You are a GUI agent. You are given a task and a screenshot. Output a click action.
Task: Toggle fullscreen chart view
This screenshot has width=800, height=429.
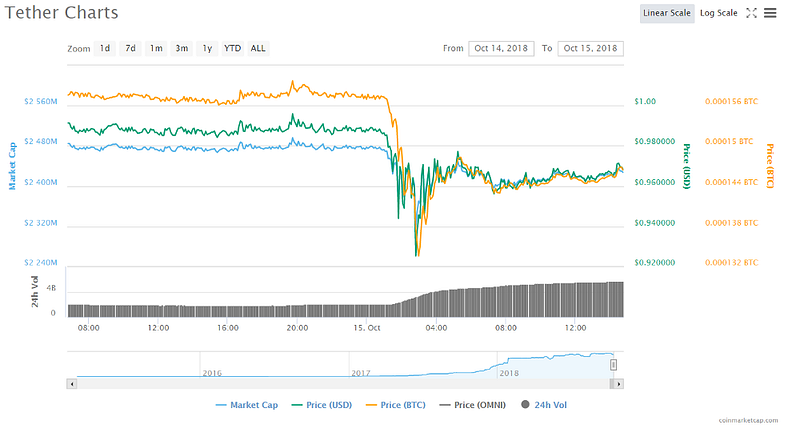point(751,13)
